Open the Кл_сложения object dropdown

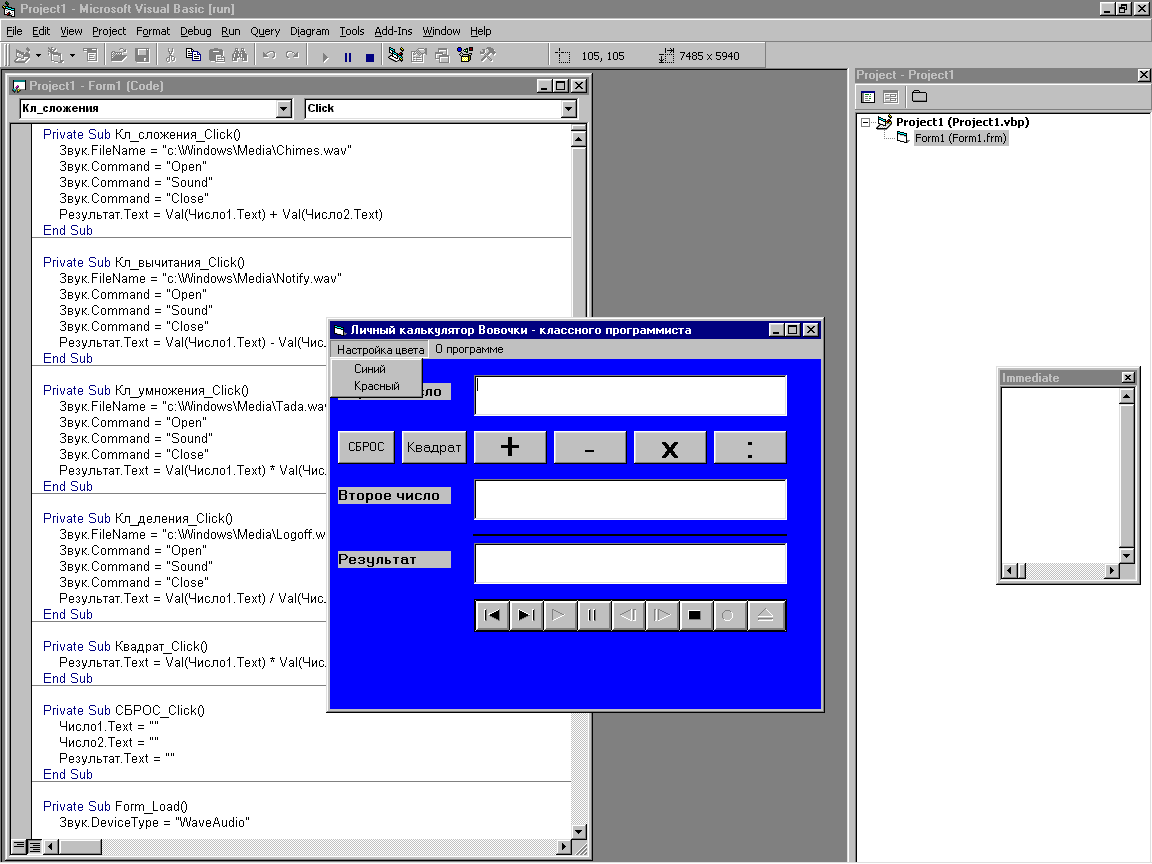284,109
